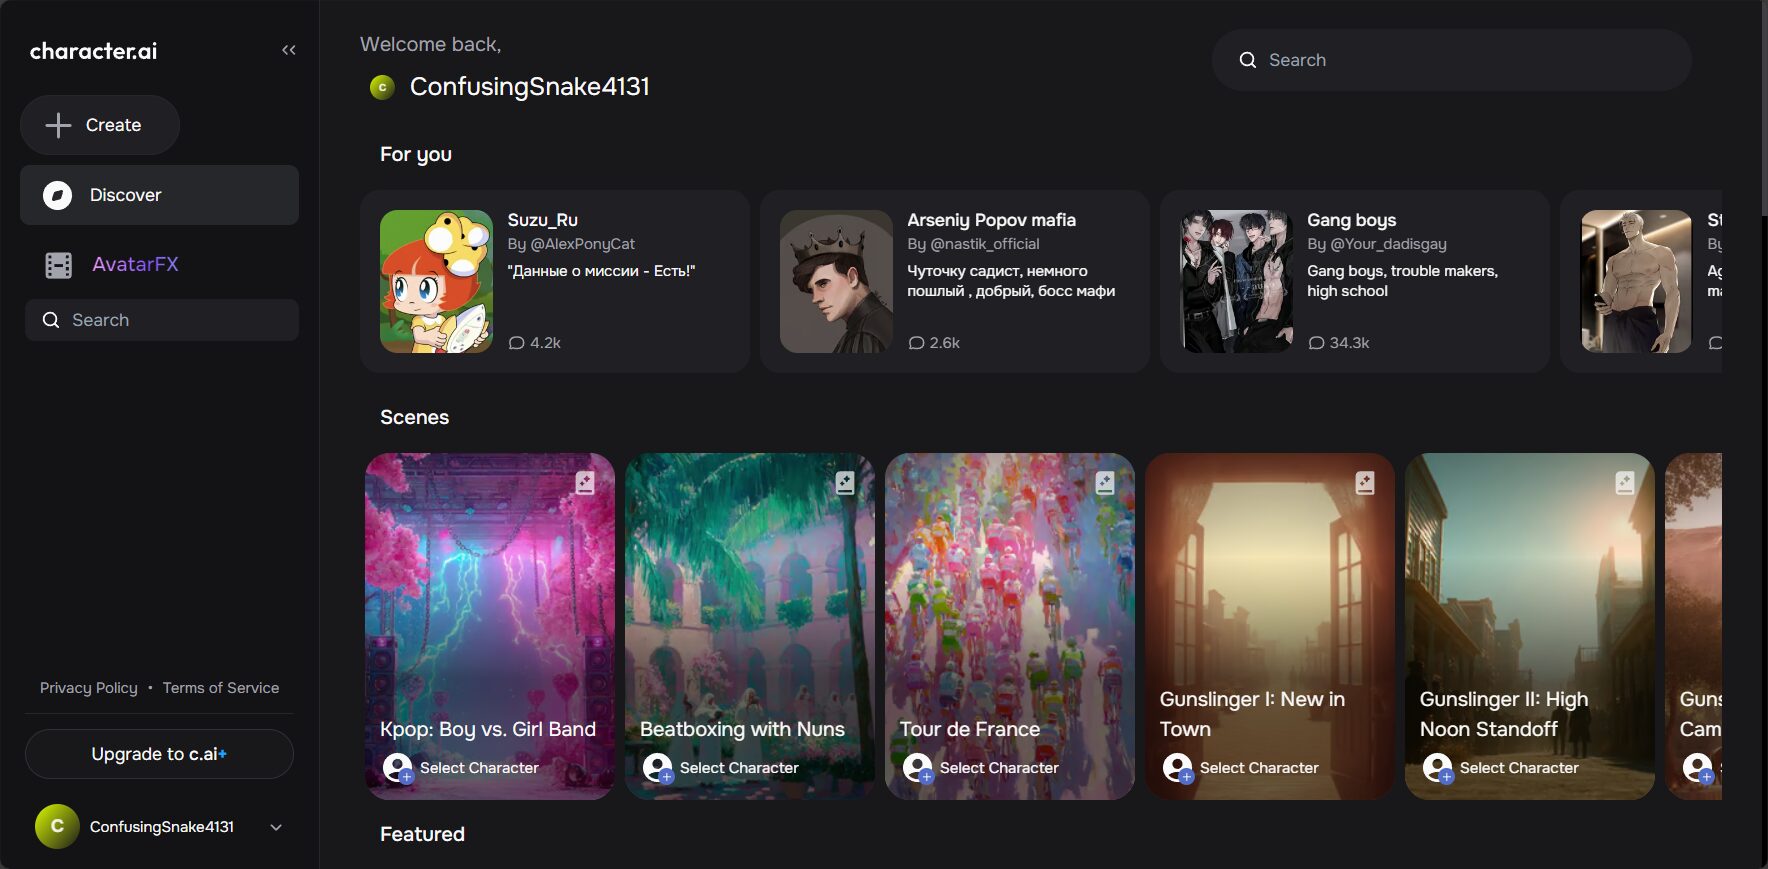Open the Gang boys character thumbnail
This screenshot has height=869, width=1768.
coord(1236,281)
